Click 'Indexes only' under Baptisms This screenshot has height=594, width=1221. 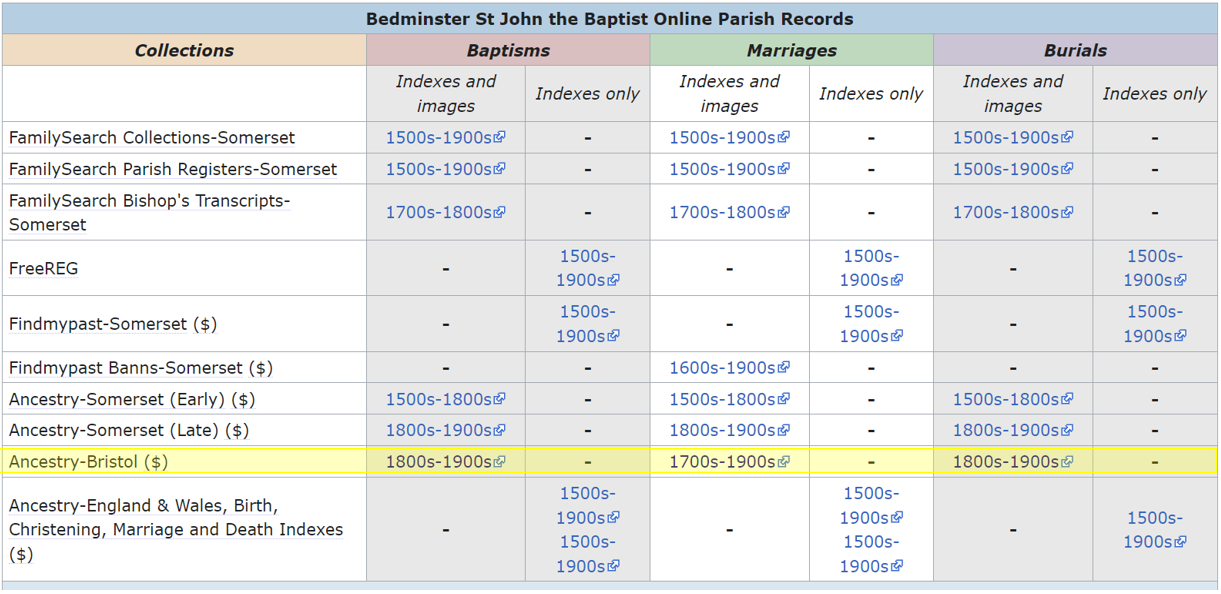pos(588,94)
